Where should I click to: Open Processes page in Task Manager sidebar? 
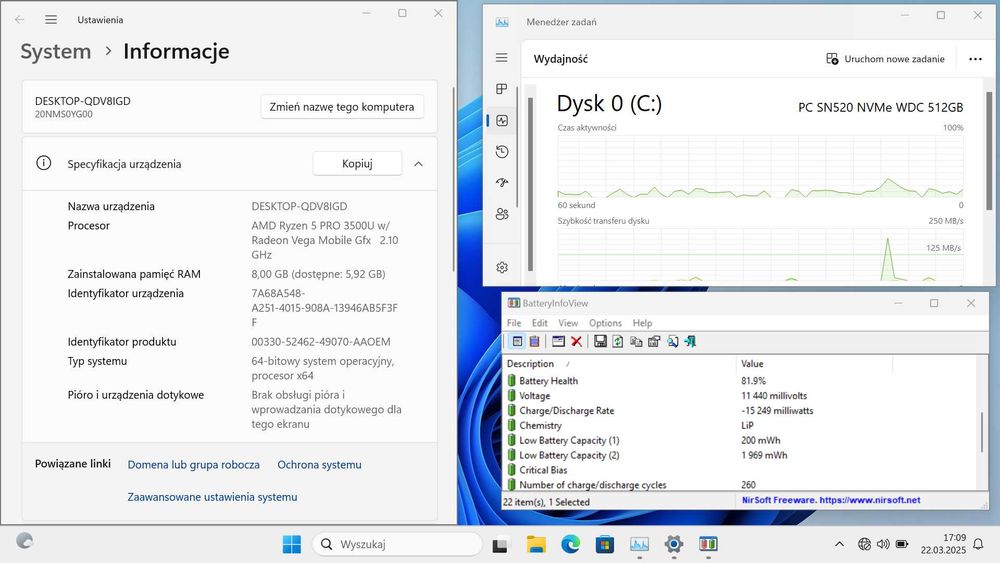click(502, 89)
